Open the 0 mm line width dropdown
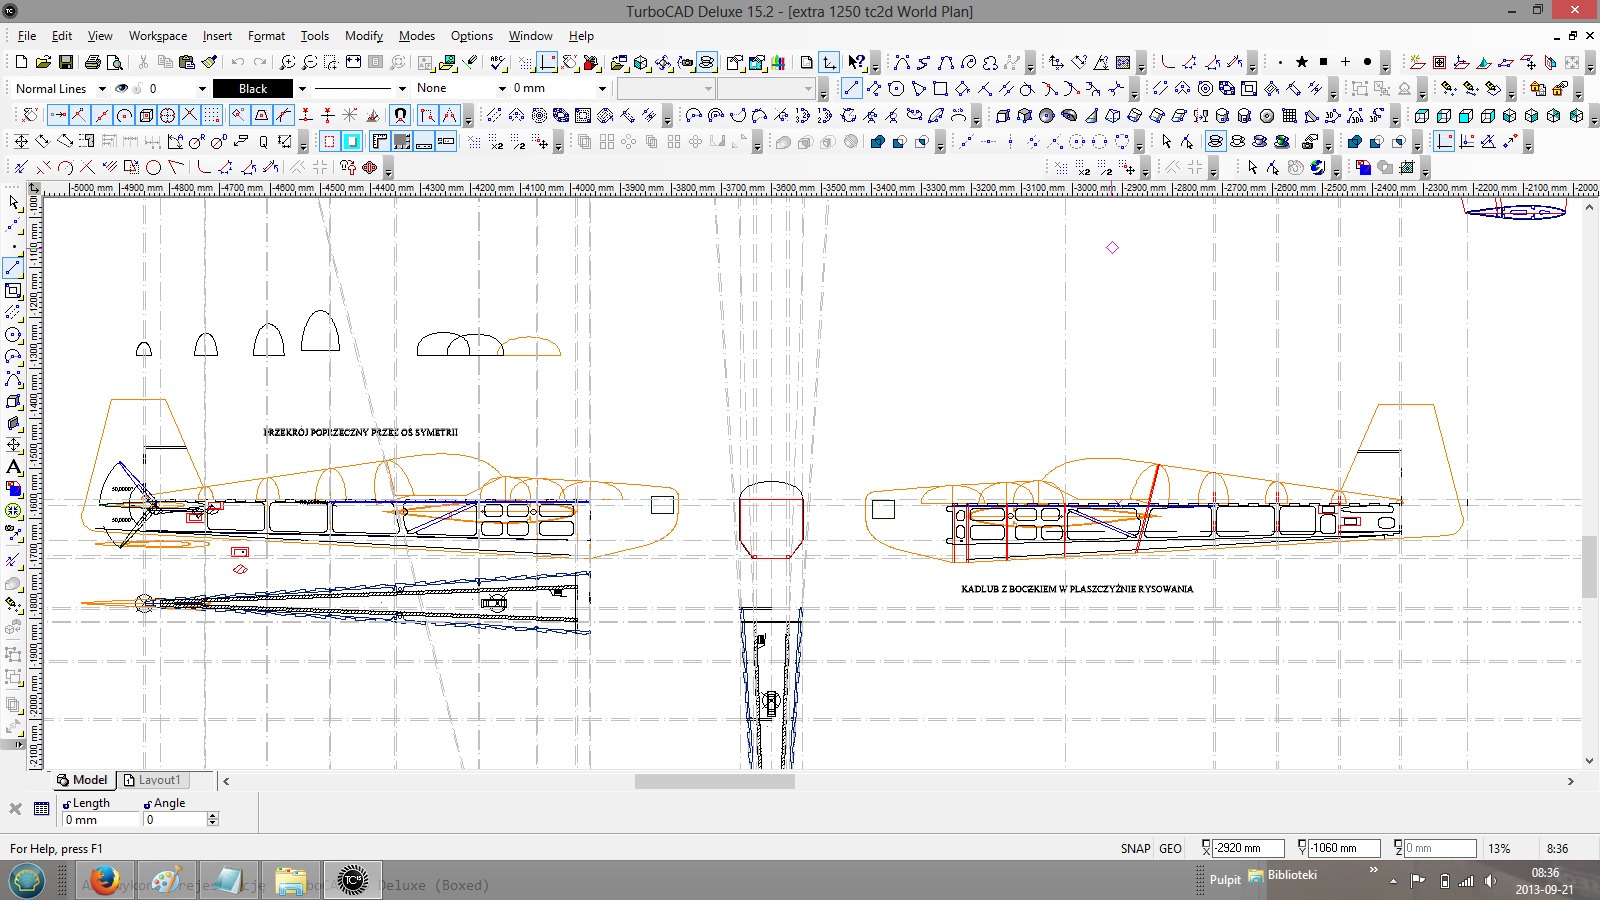1600x900 pixels. (602, 88)
